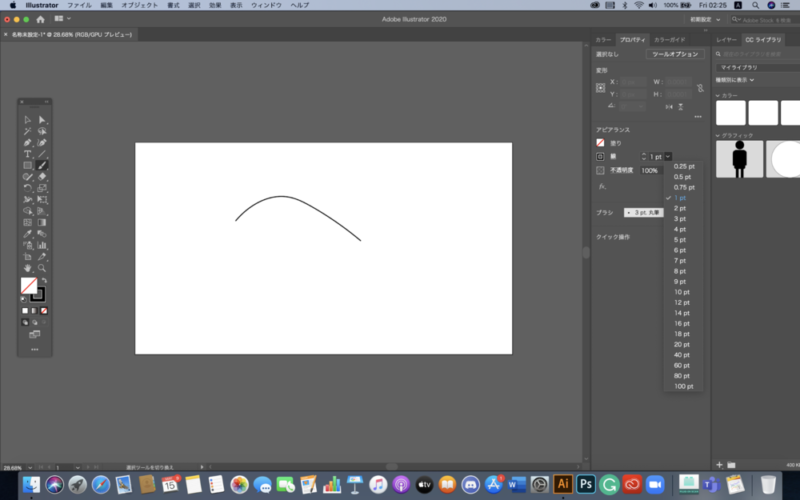Click the fx effects button
800x500 pixels.
(x=602, y=187)
